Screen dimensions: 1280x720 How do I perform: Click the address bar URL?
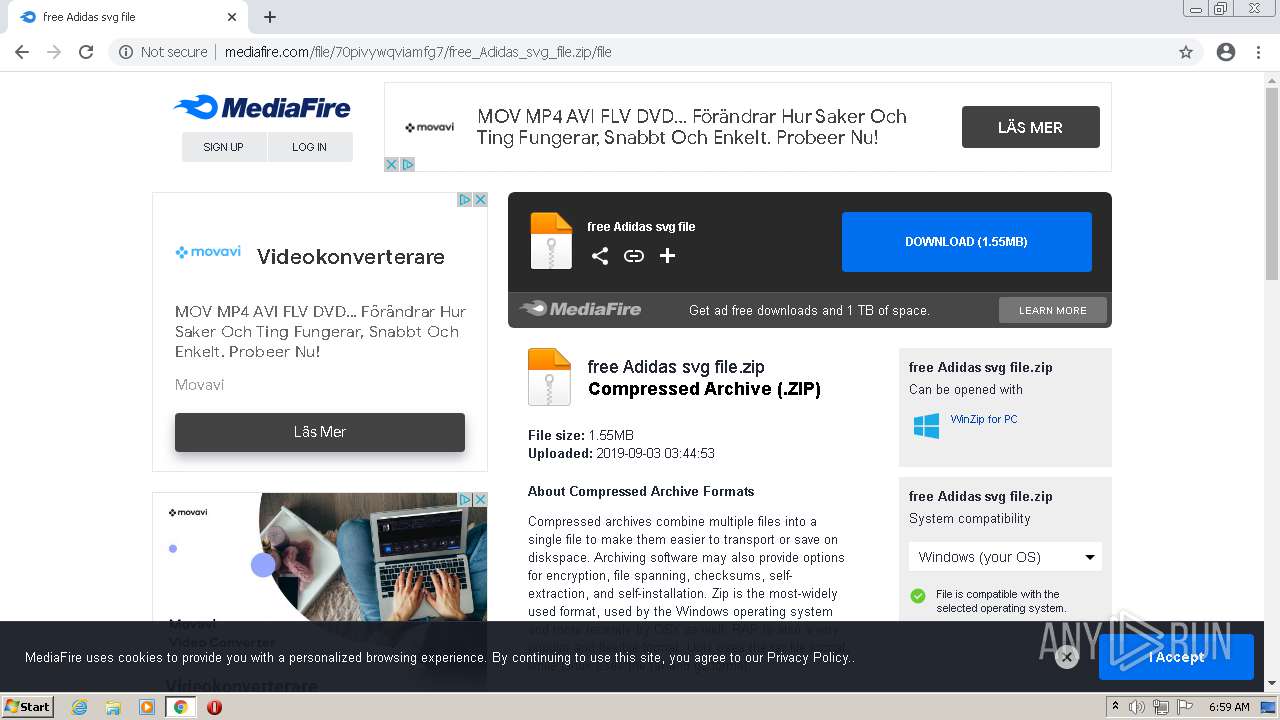(x=418, y=52)
